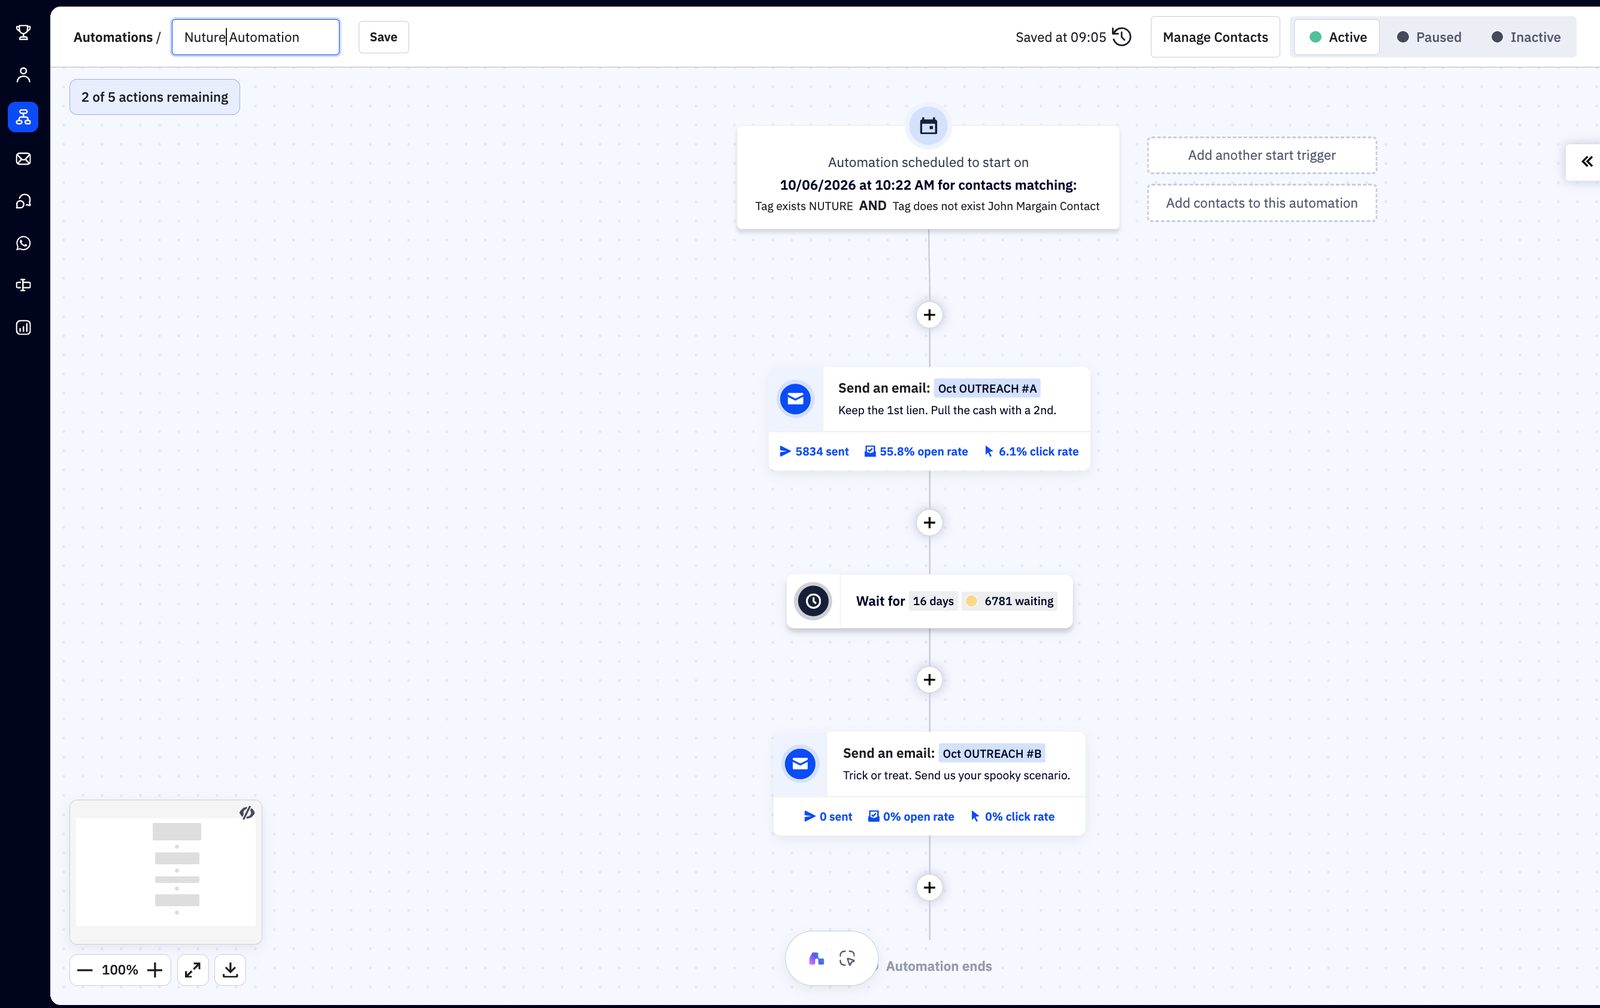Open the purple assistant icon

pos(816,959)
